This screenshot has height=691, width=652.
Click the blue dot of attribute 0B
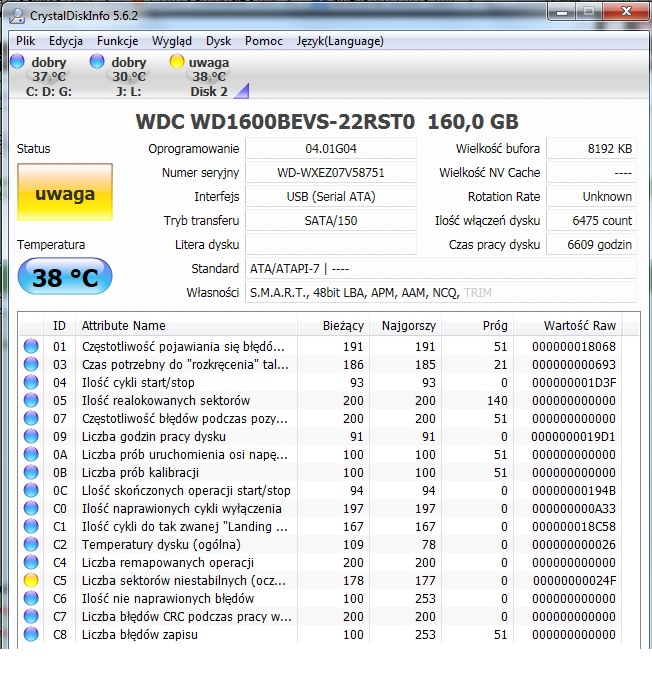click(31, 472)
